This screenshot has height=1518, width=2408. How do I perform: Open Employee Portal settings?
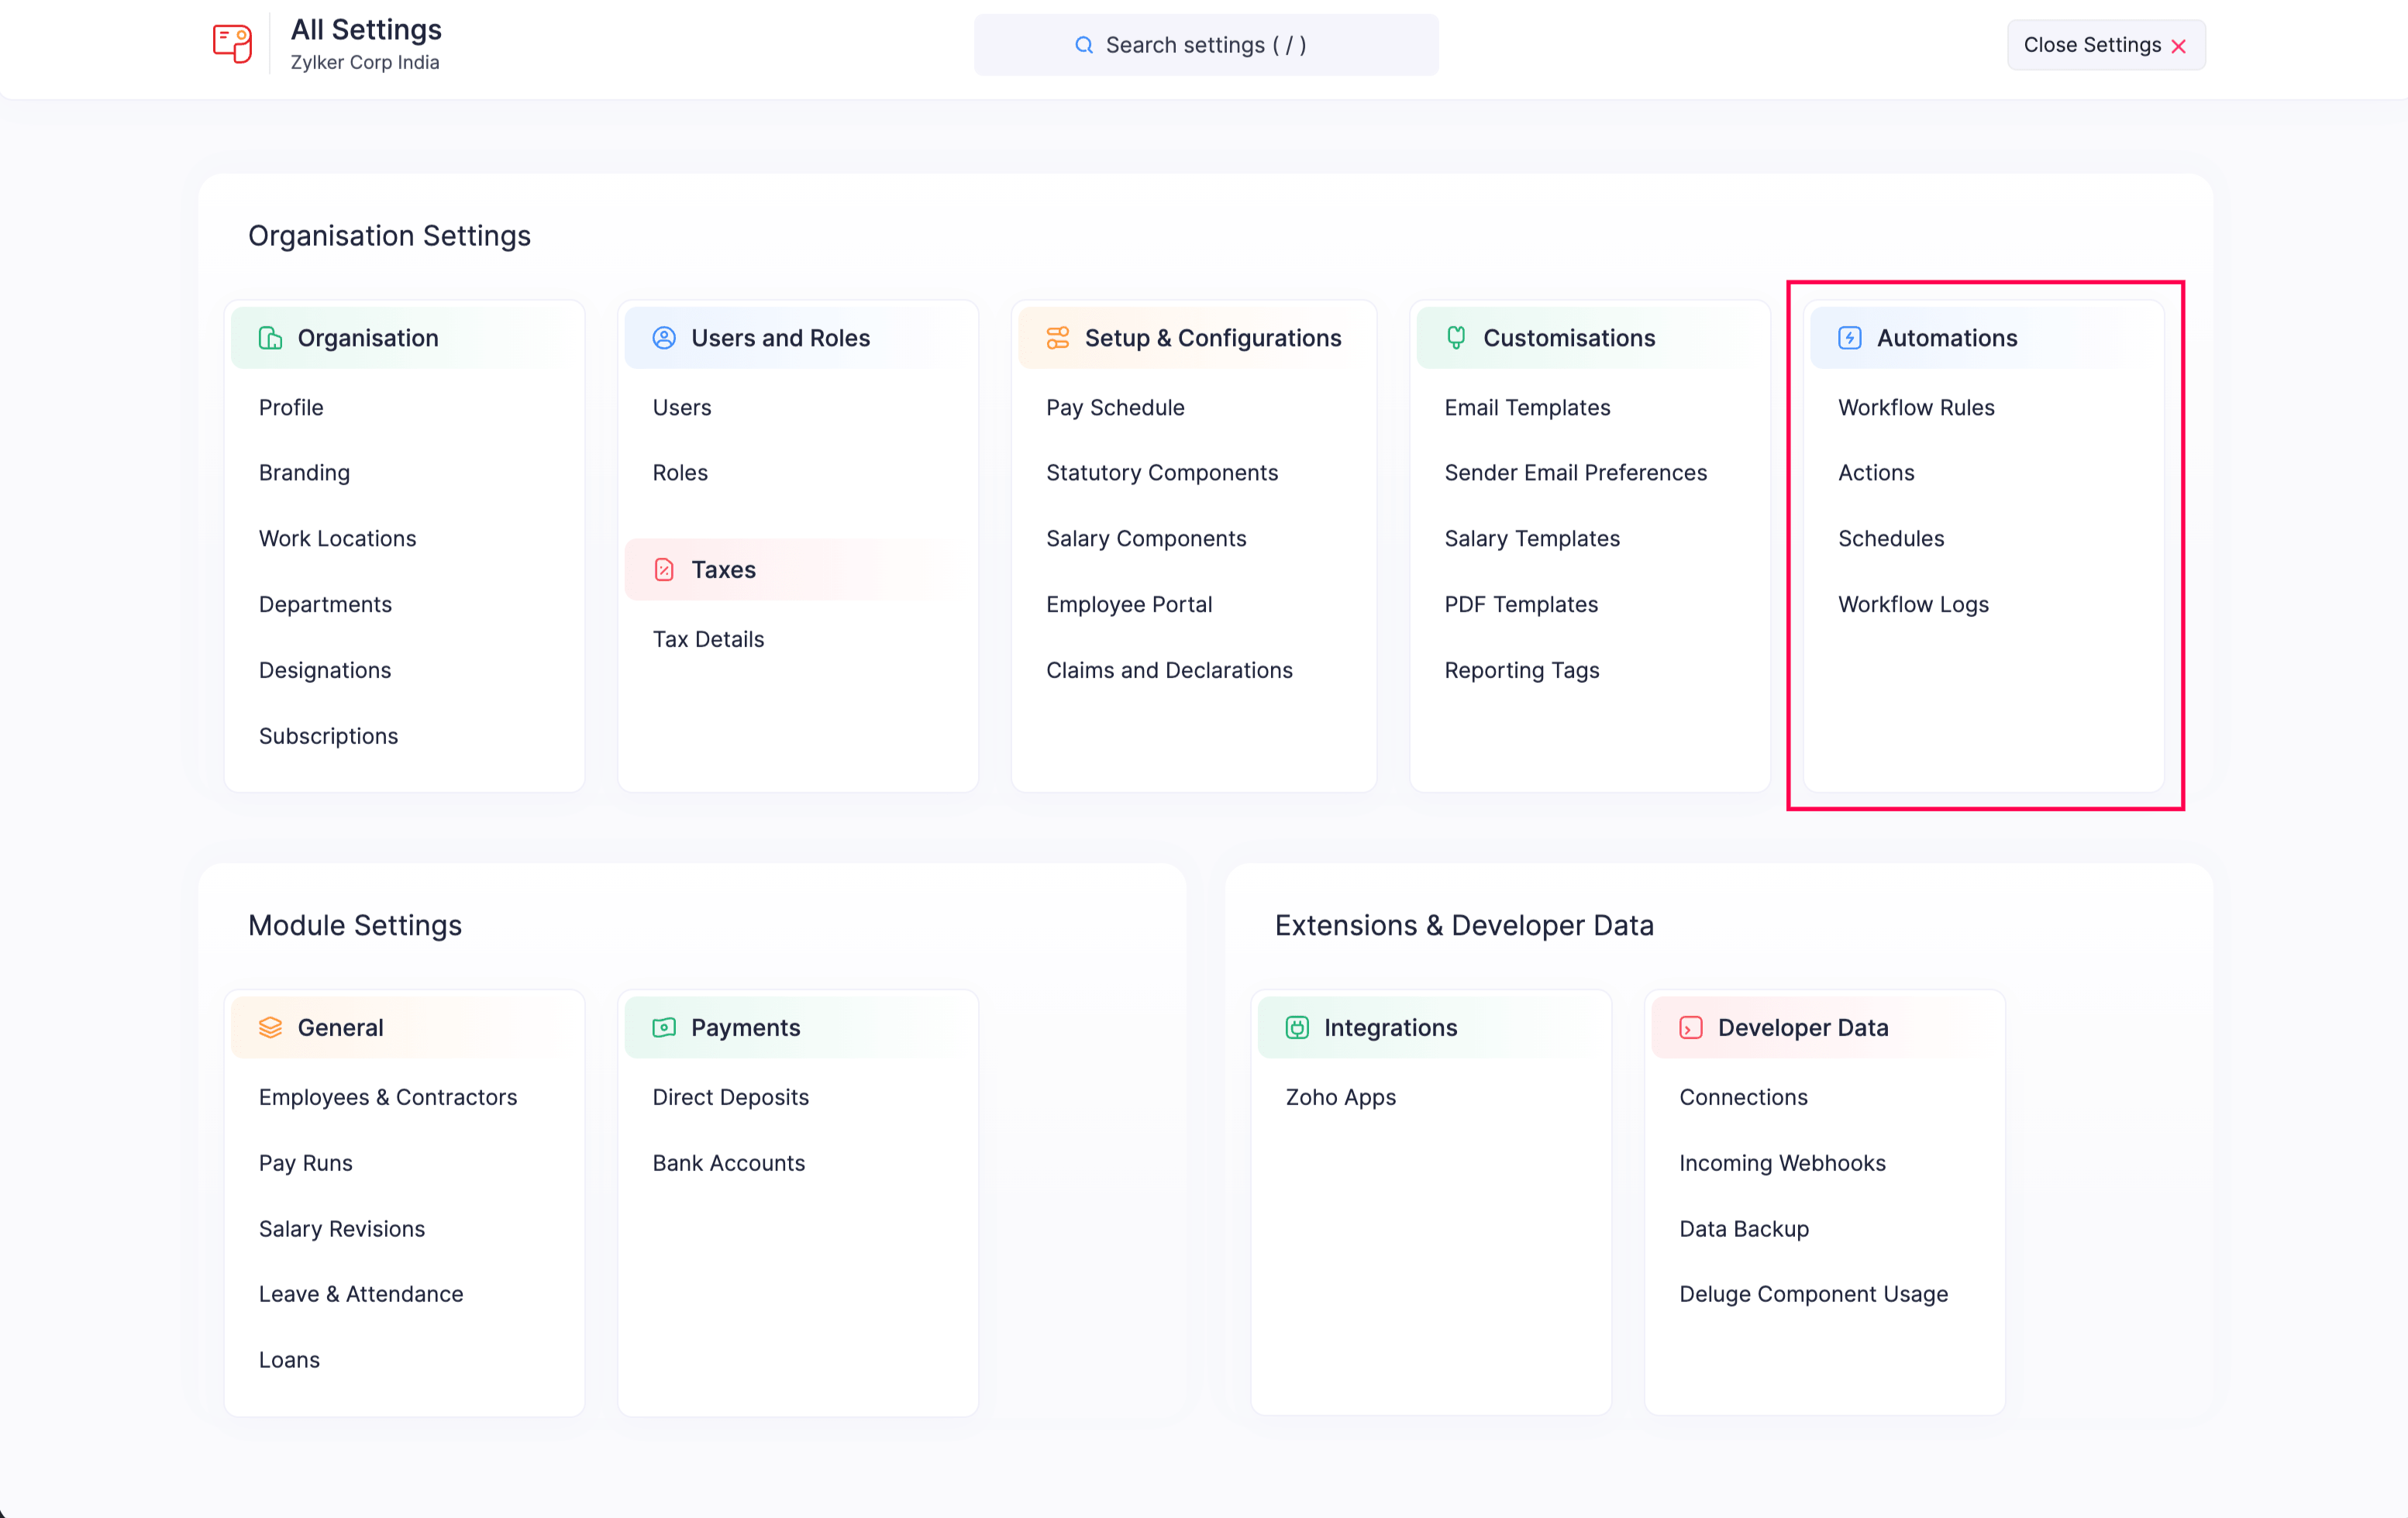[1129, 605]
